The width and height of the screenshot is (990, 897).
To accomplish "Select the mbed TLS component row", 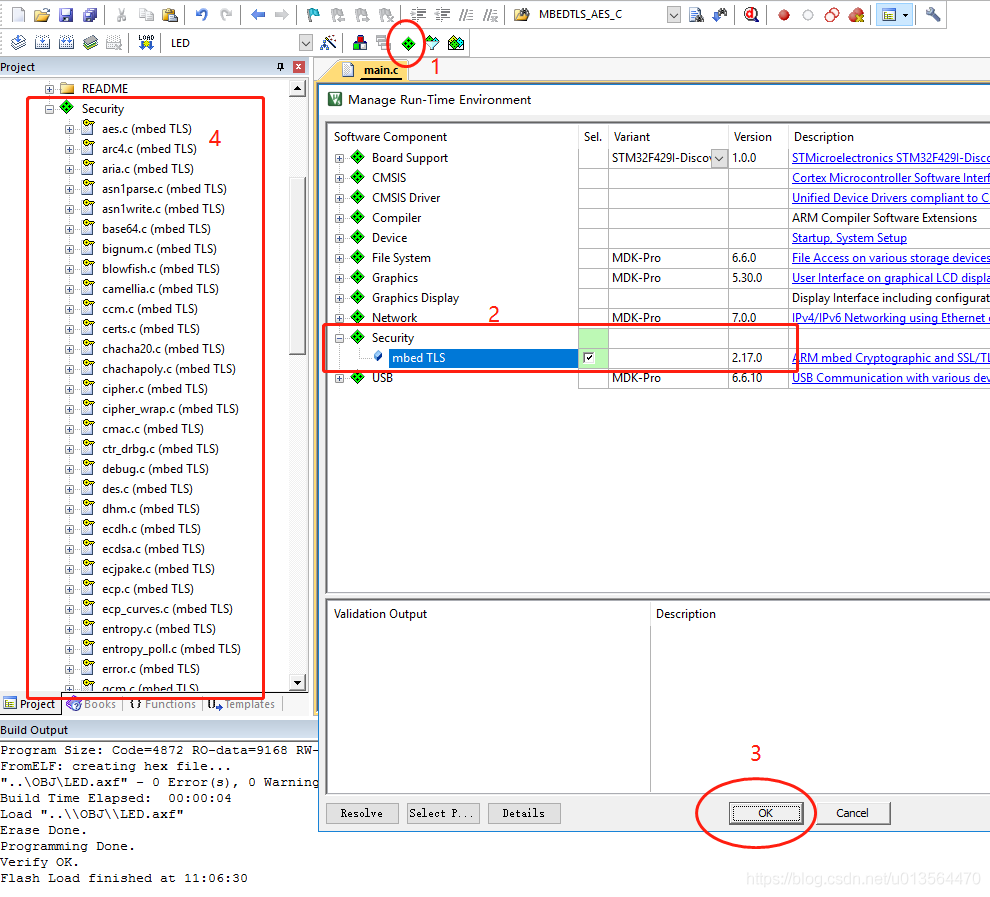I will tap(483, 358).
